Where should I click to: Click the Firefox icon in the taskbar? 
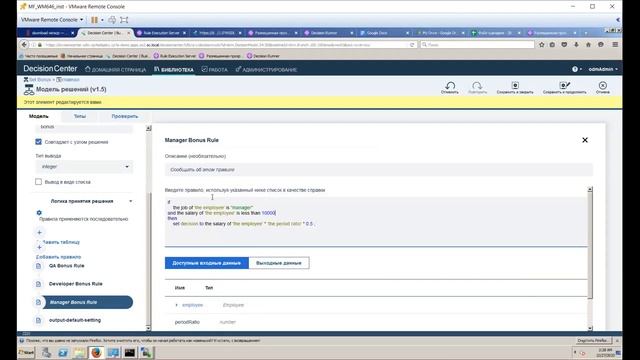coord(96,352)
